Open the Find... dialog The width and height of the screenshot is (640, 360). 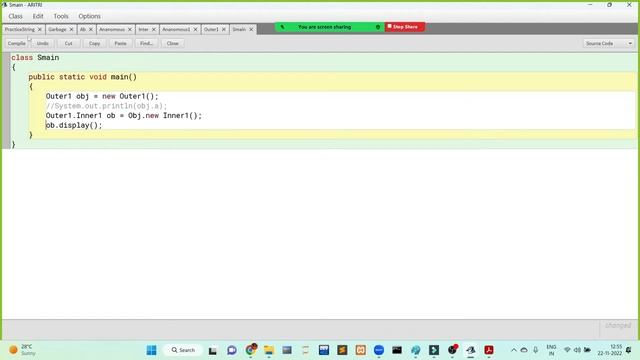click(x=147, y=43)
